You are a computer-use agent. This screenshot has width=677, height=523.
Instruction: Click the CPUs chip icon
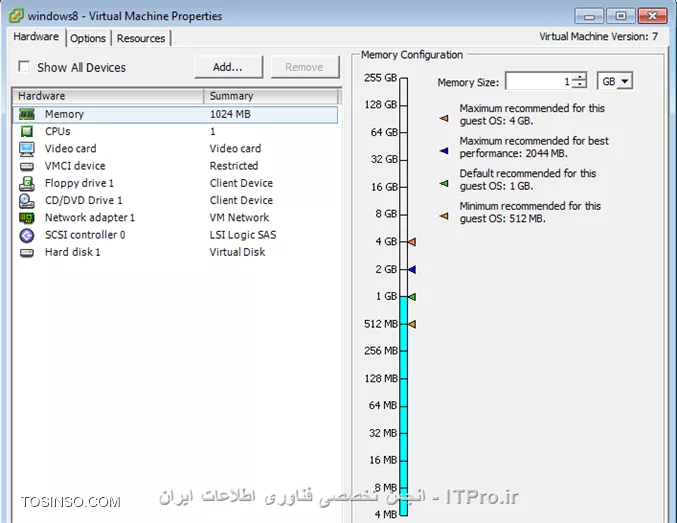27,131
